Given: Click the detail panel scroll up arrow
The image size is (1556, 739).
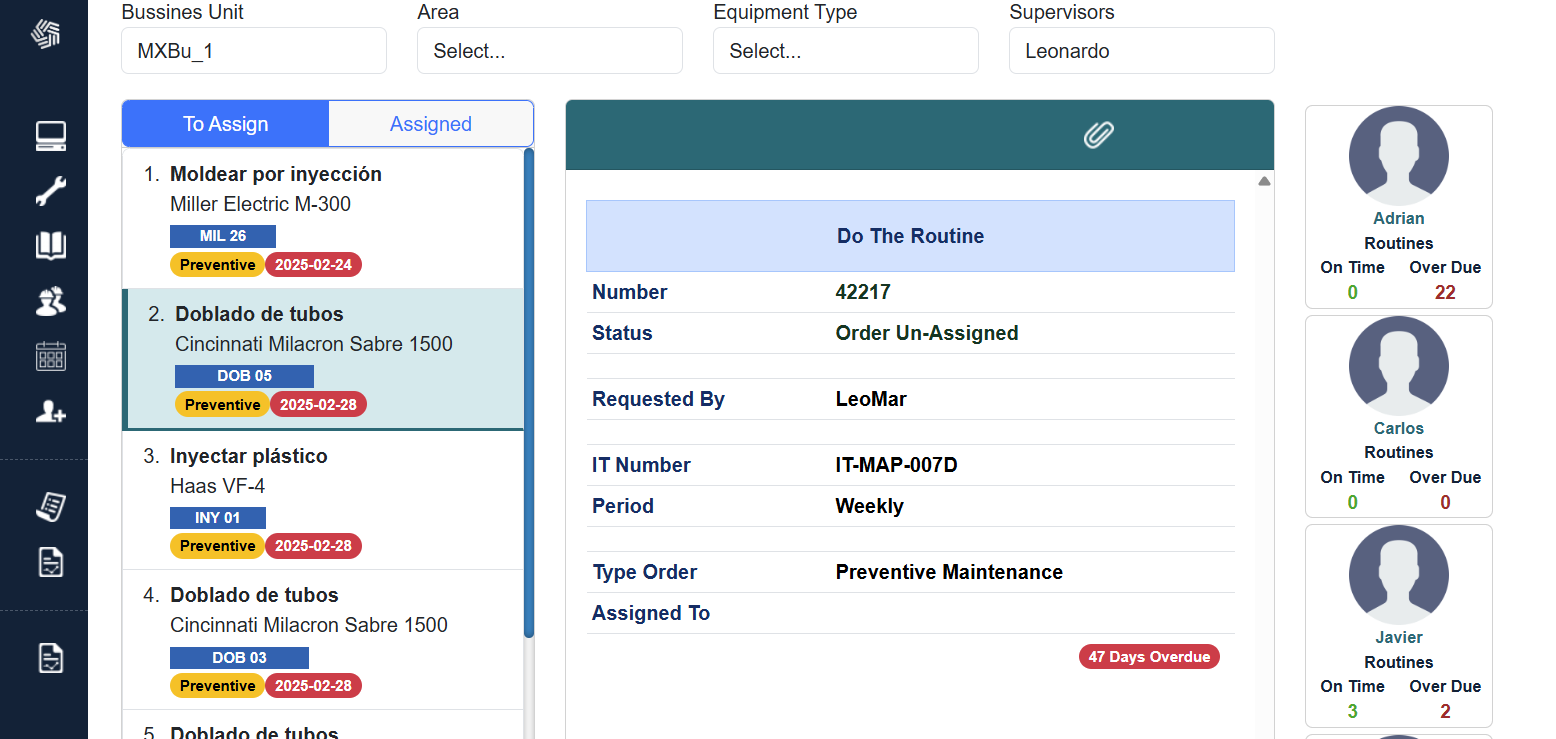Looking at the screenshot, I should point(1264,182).
